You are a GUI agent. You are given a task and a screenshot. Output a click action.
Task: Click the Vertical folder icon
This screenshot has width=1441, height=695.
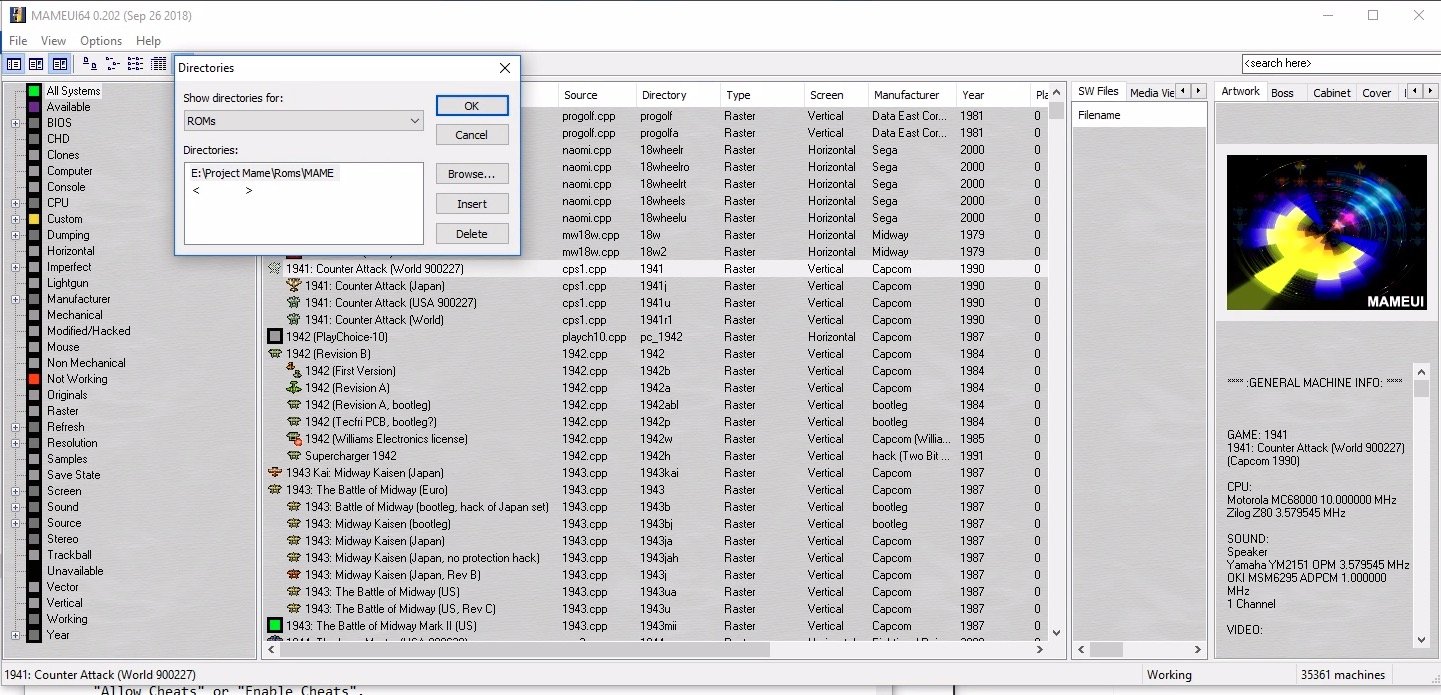(x=34, y=603)
